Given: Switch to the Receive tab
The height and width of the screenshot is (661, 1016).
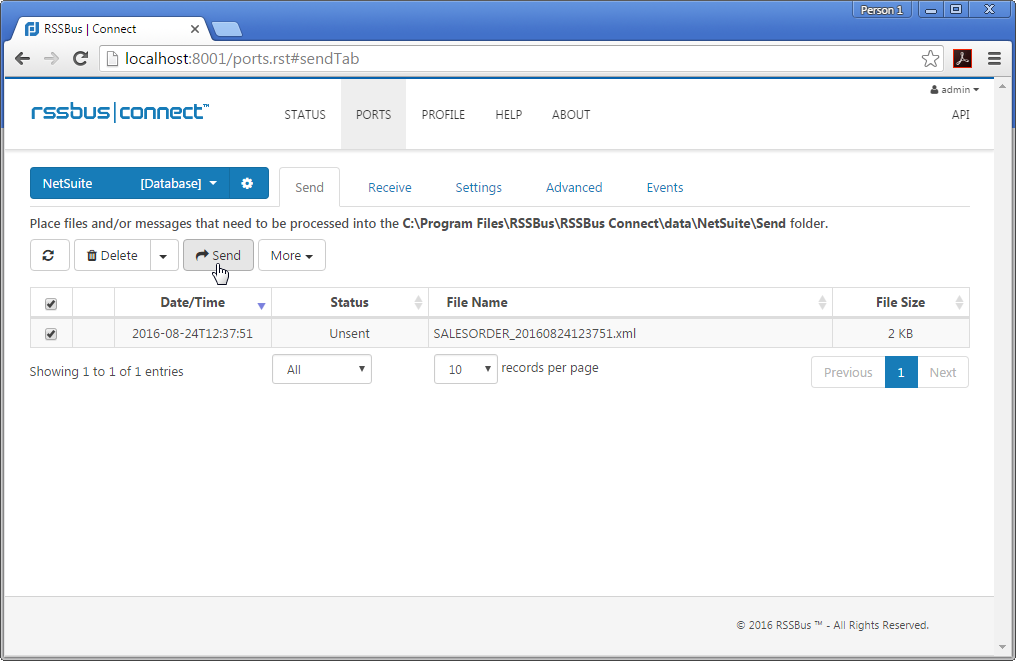Looking at the screenshot, I should (389, 187).
